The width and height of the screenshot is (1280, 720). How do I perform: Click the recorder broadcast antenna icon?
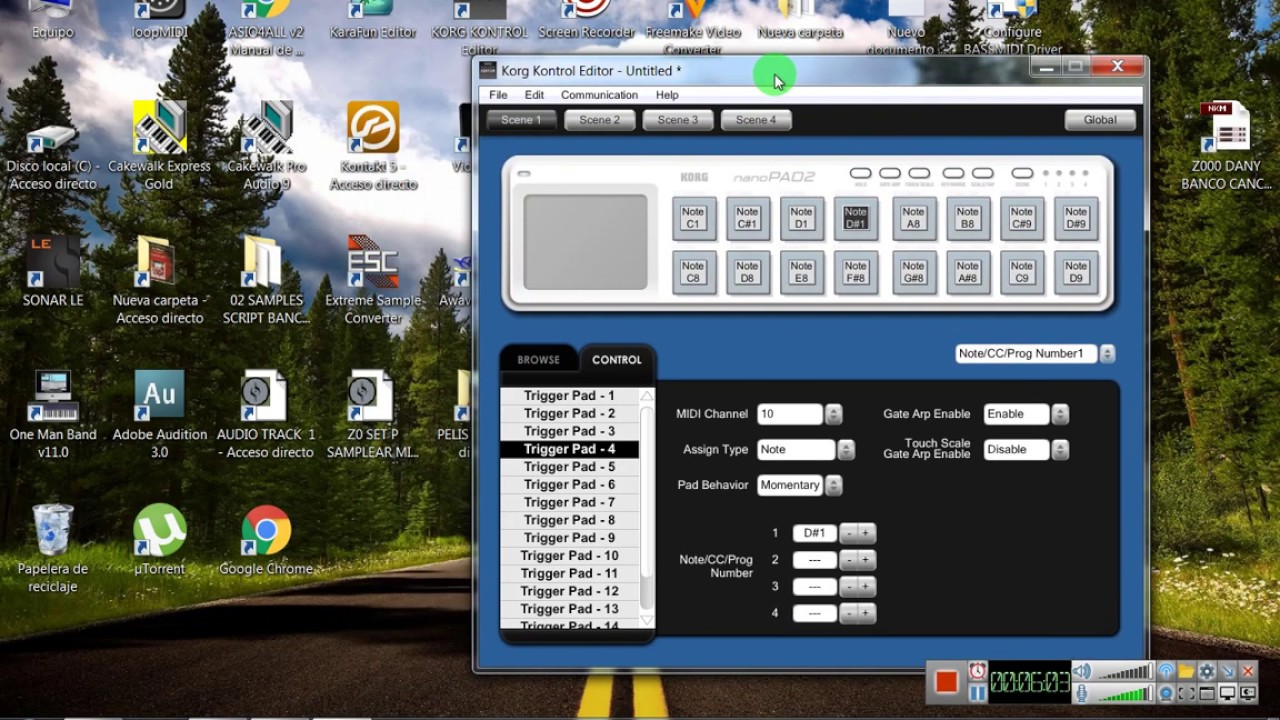click(x=1166, y=672)
